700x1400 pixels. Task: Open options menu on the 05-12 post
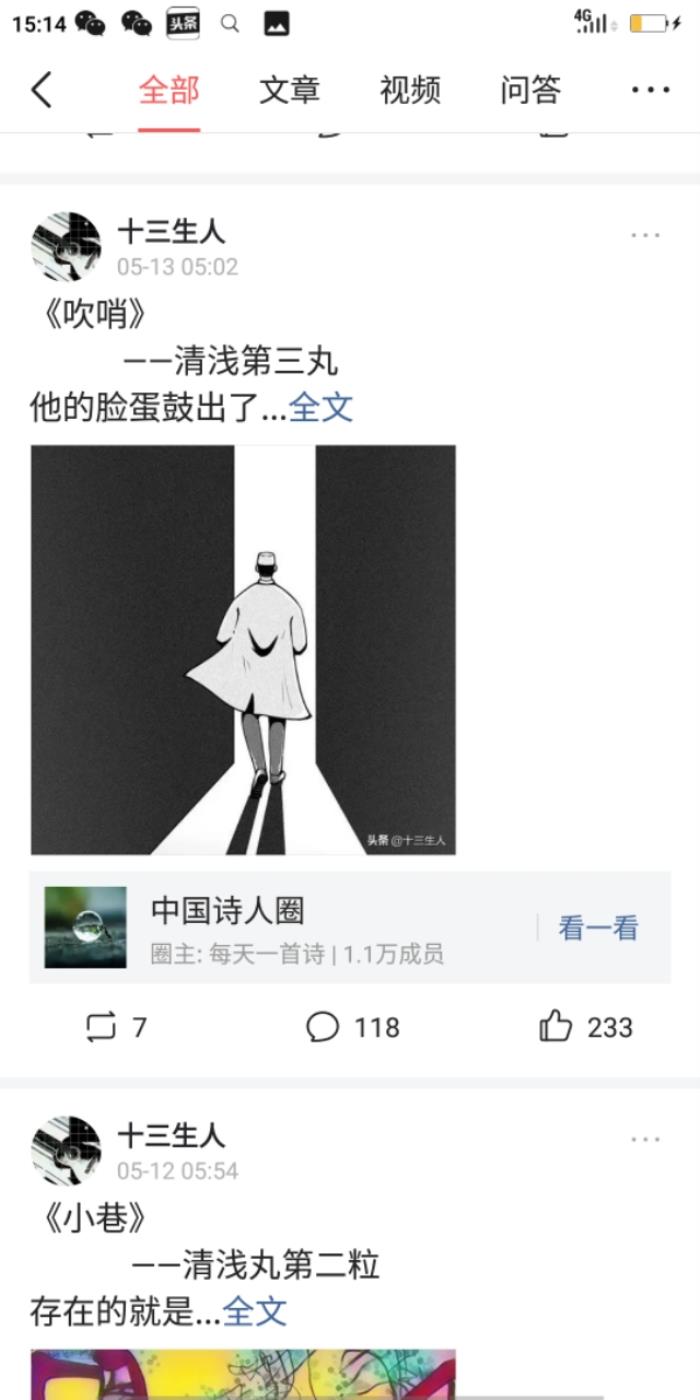tap(645, 1139)
